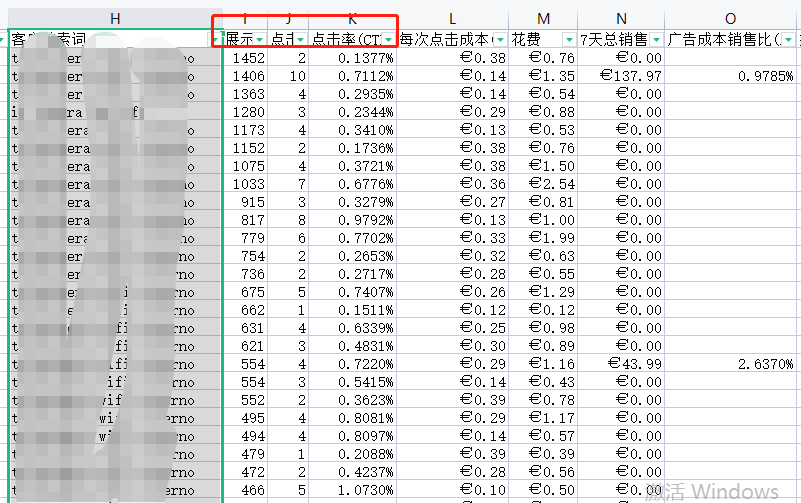Select the impressions cell showing 1173
Viewport: 801px width, 503px height.
[245, 130]
